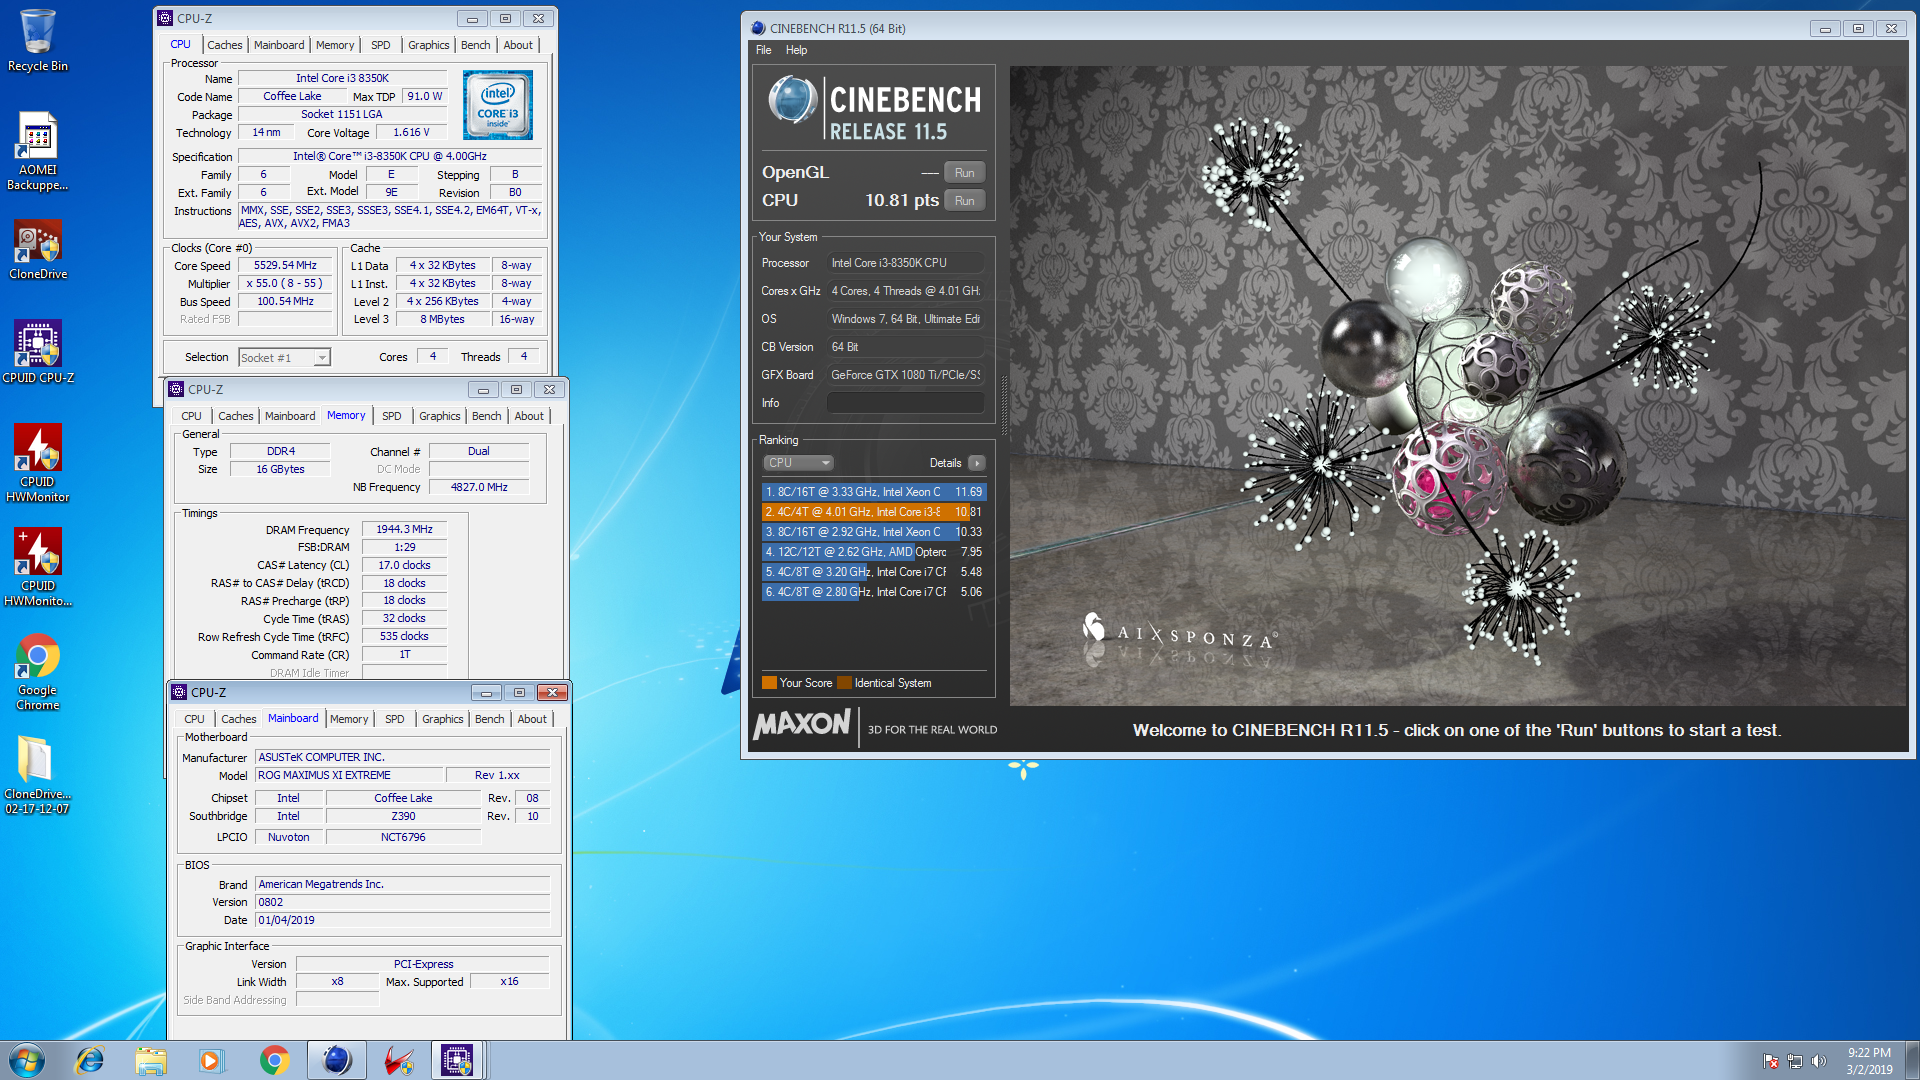1920x1080 pixels.
Task: Close the mainboard CPU-Z window
Action: pos(553,693)
